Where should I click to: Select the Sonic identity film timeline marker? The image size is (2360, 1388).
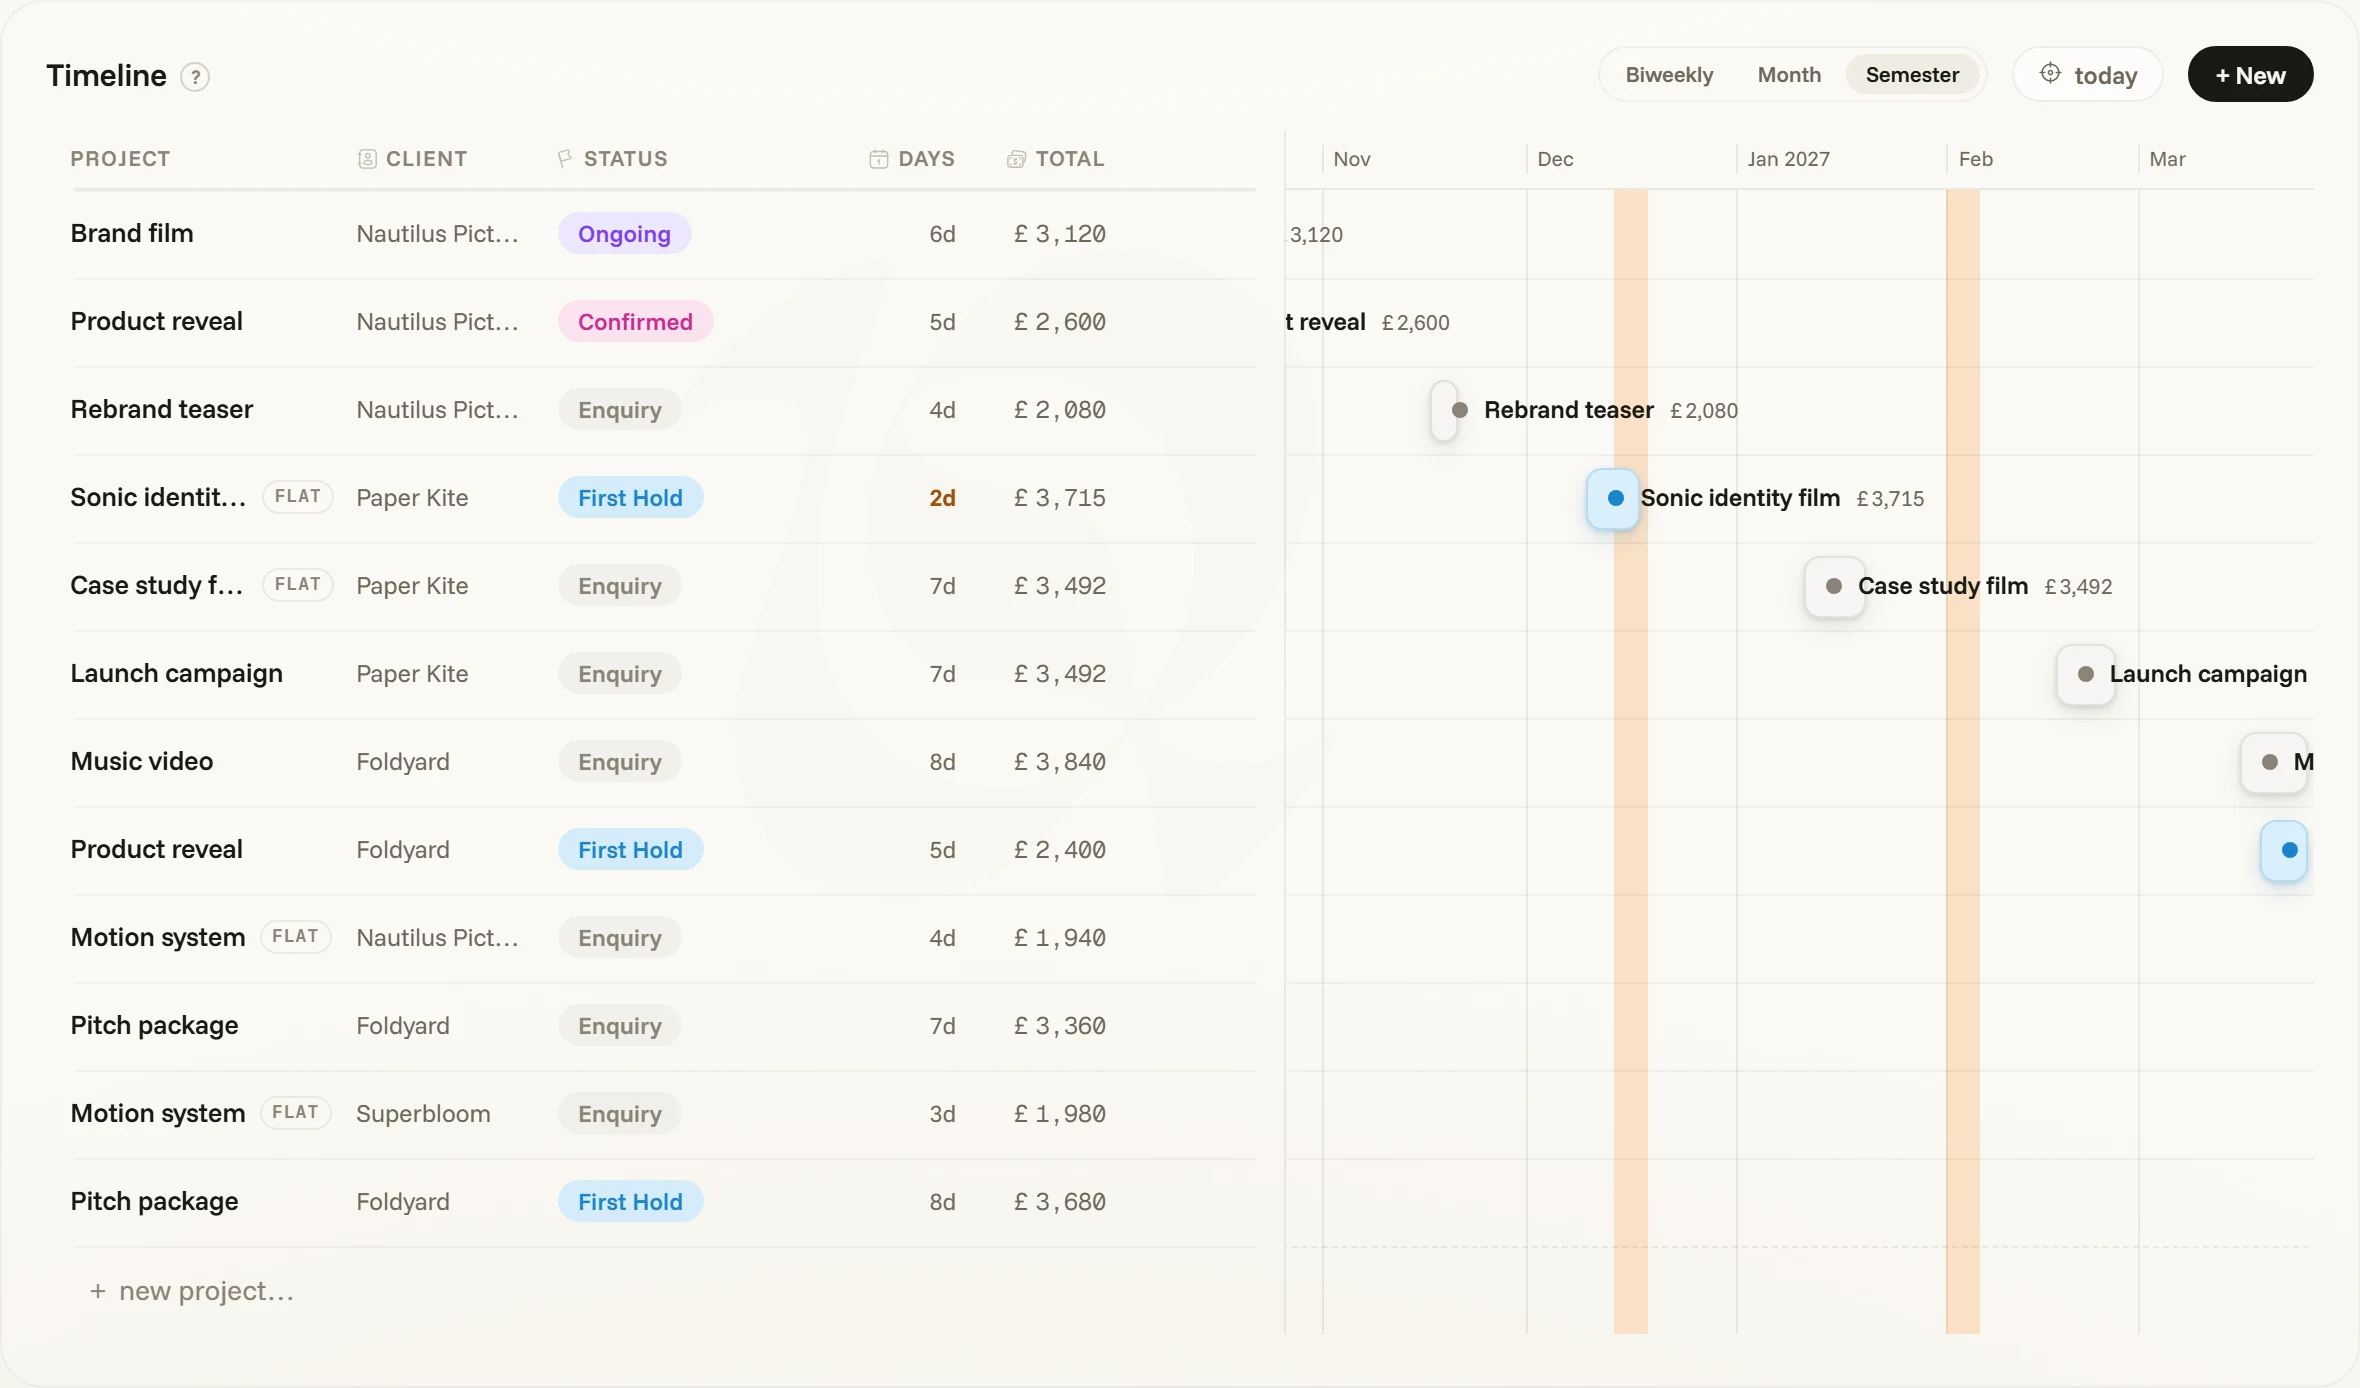[x=1613, y=498]
